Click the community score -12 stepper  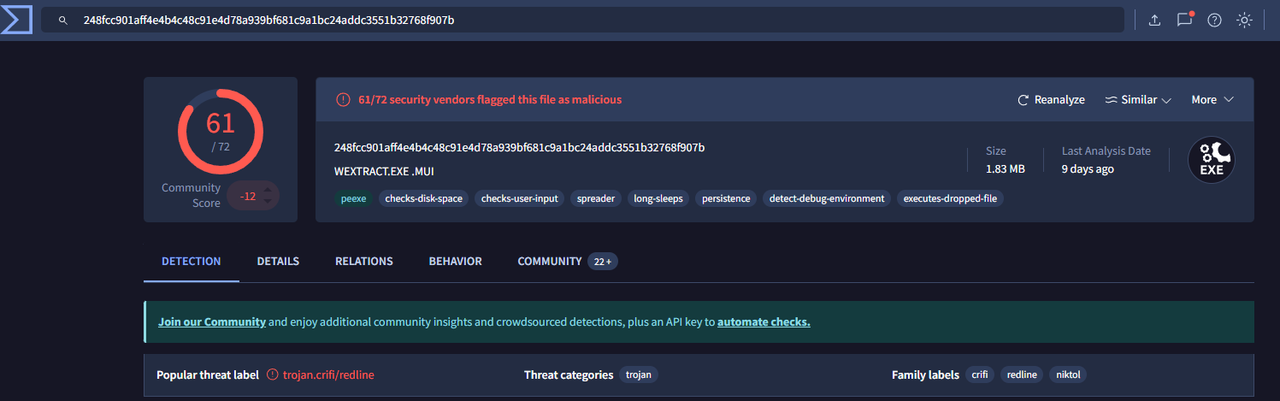(x=253, y=196)
